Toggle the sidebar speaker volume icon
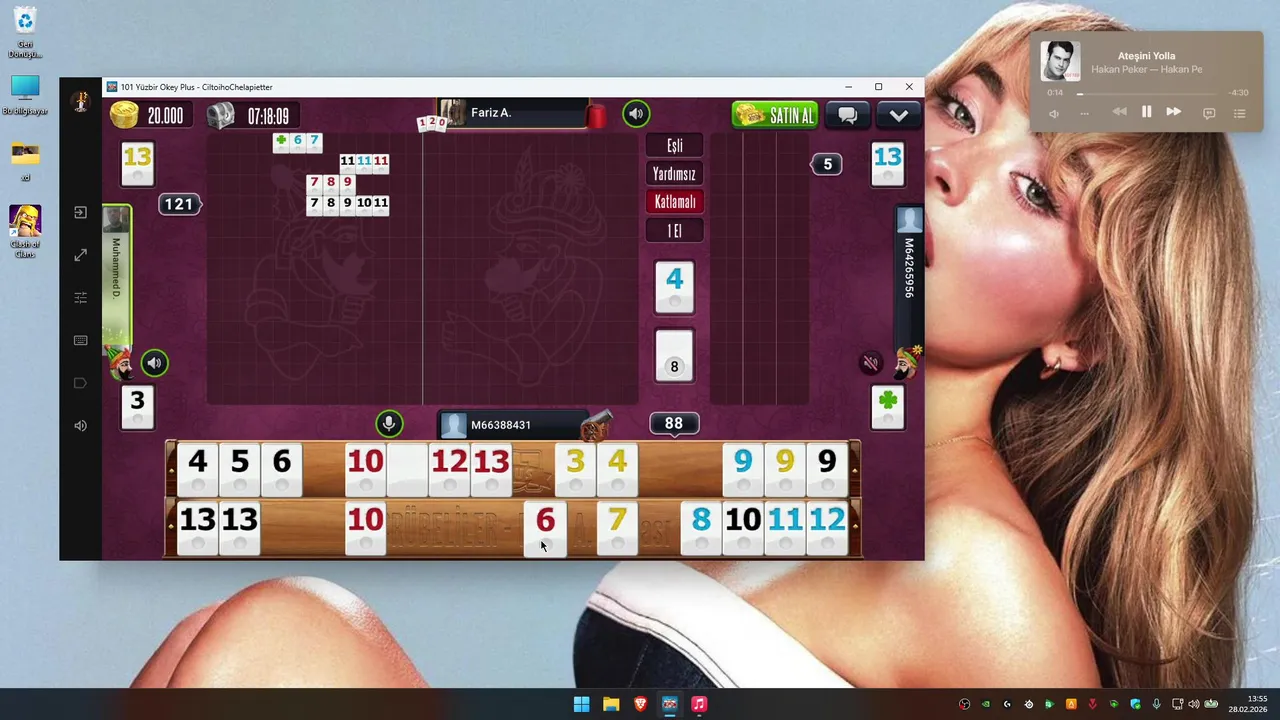The width and height of the screenshot is (1280, 720). (81, 425)
